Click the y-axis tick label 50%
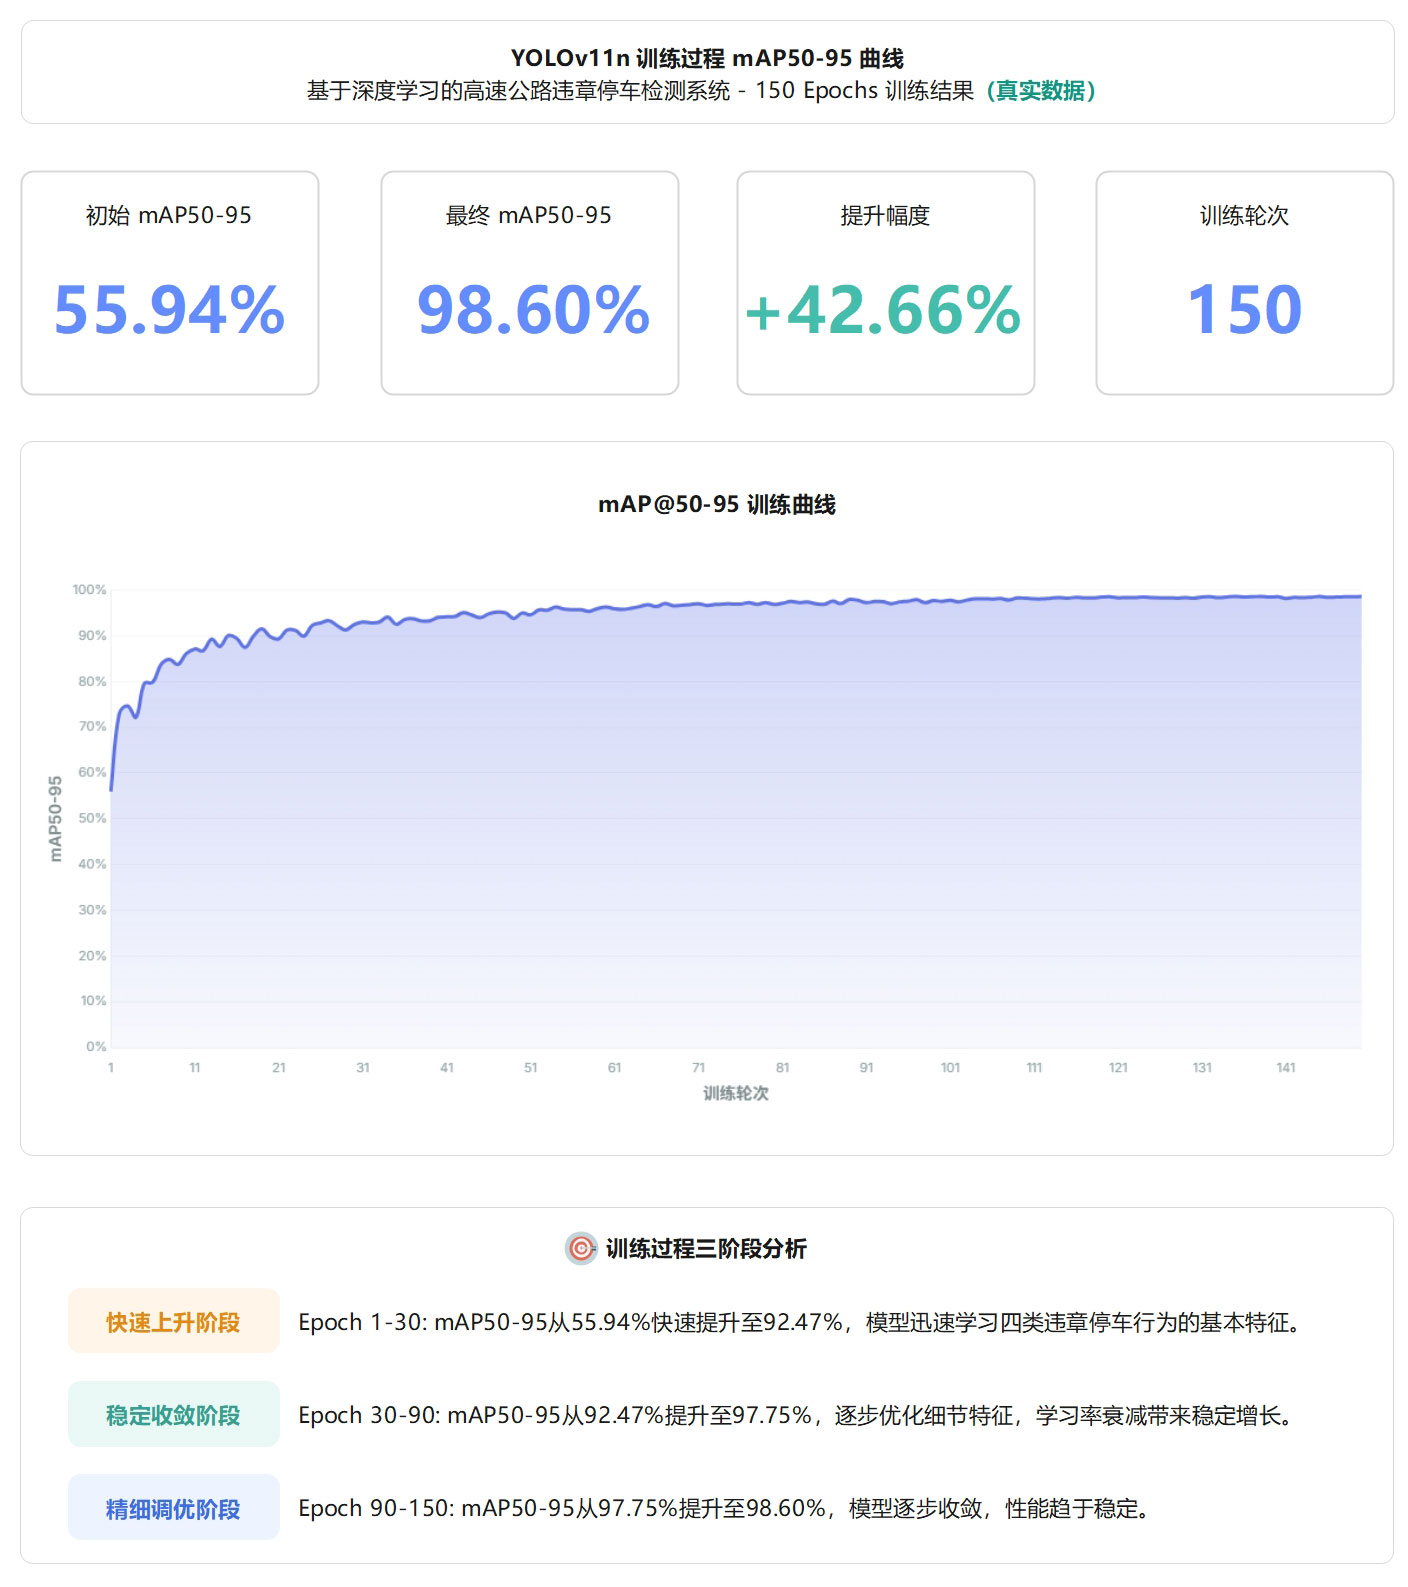Viewport: 1408px width, 1587px height. pos(92,818)
